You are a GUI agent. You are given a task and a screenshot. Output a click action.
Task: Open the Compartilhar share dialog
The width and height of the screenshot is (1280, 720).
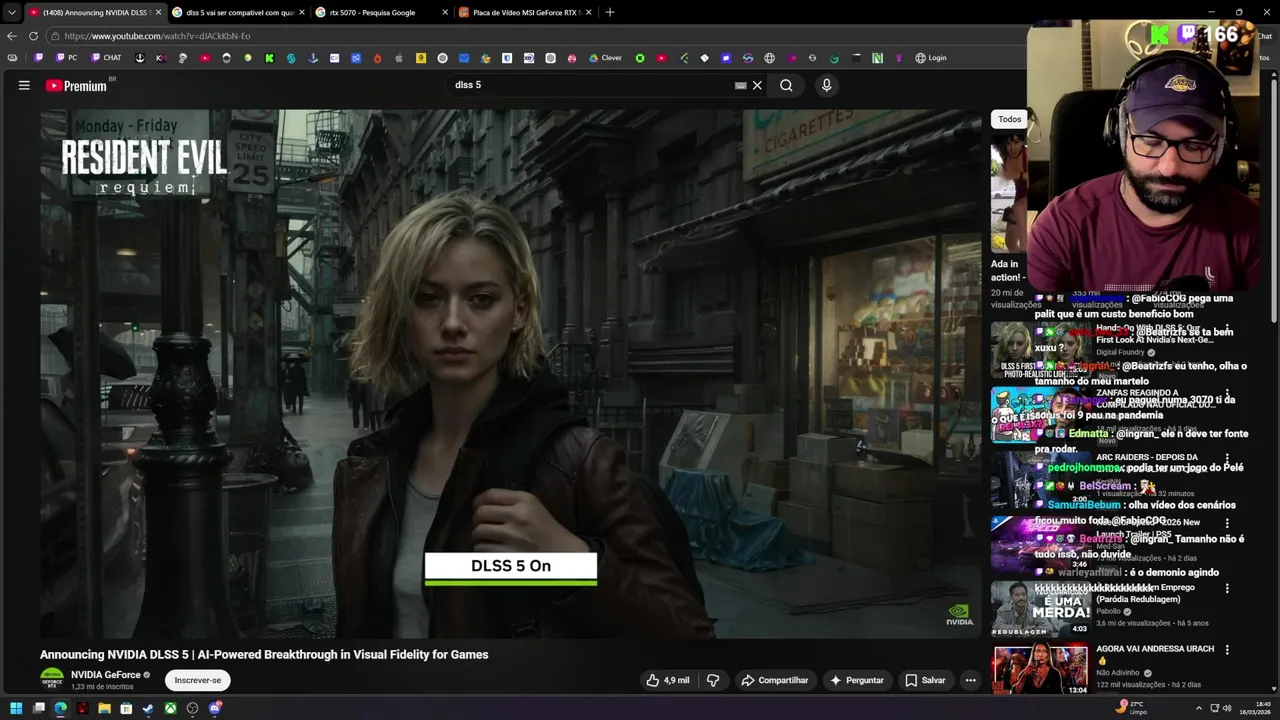774,680
